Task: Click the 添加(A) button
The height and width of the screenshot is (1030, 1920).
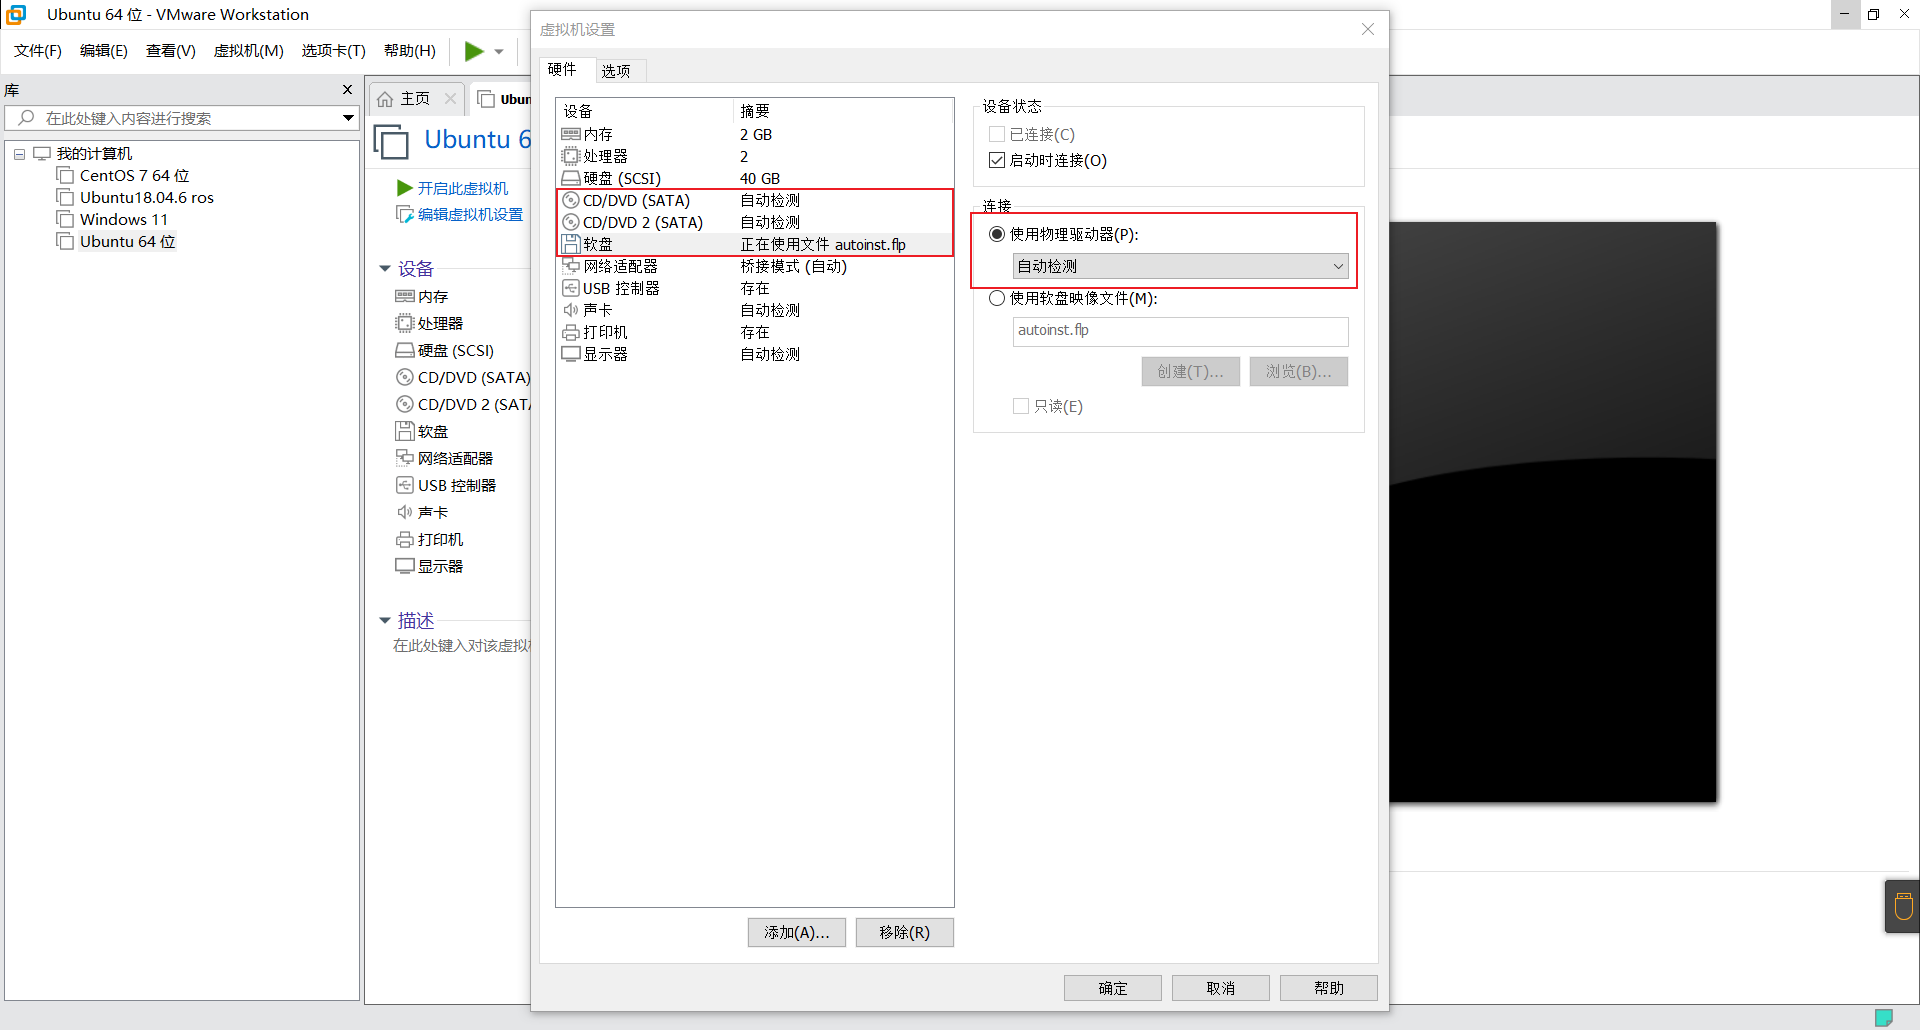Action: (x=796, y=932)
